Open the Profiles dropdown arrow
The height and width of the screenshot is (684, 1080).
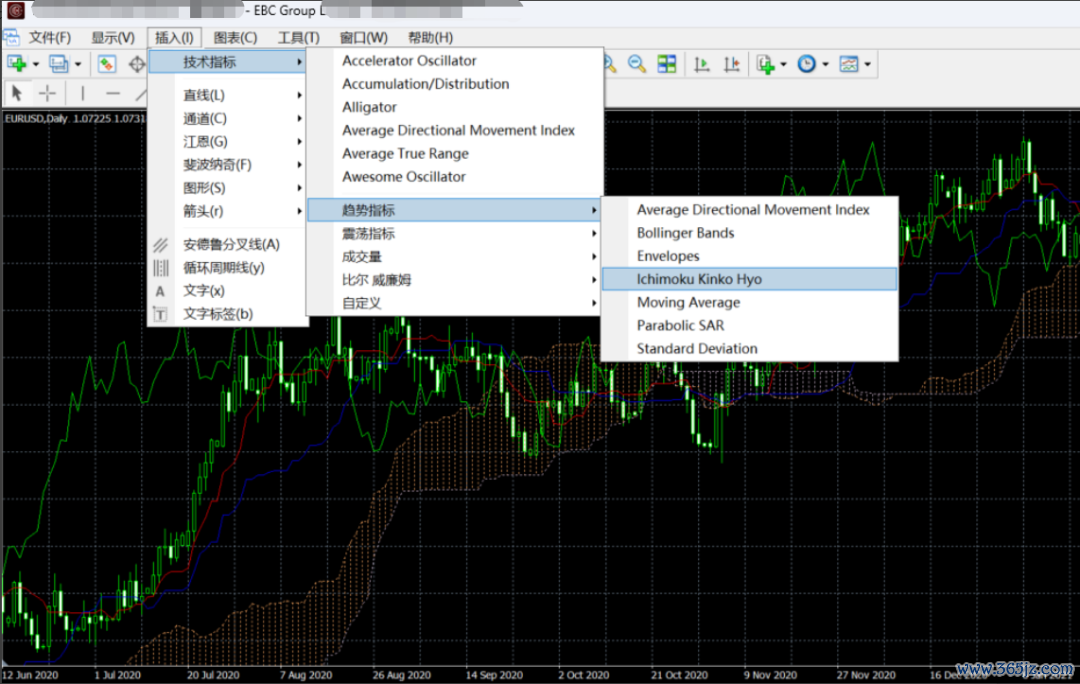point(78,65)
